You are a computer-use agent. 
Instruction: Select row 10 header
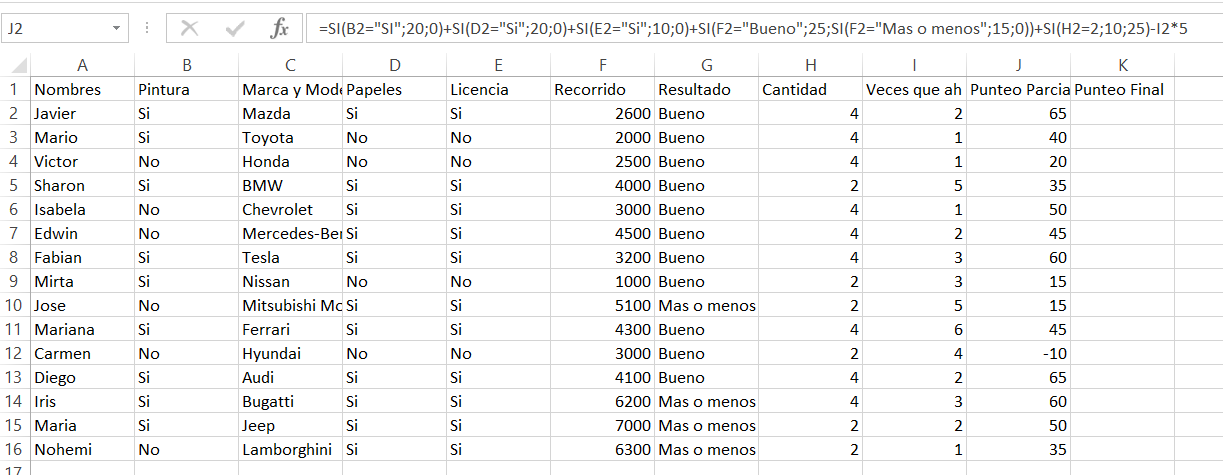[x=14, y=305]
